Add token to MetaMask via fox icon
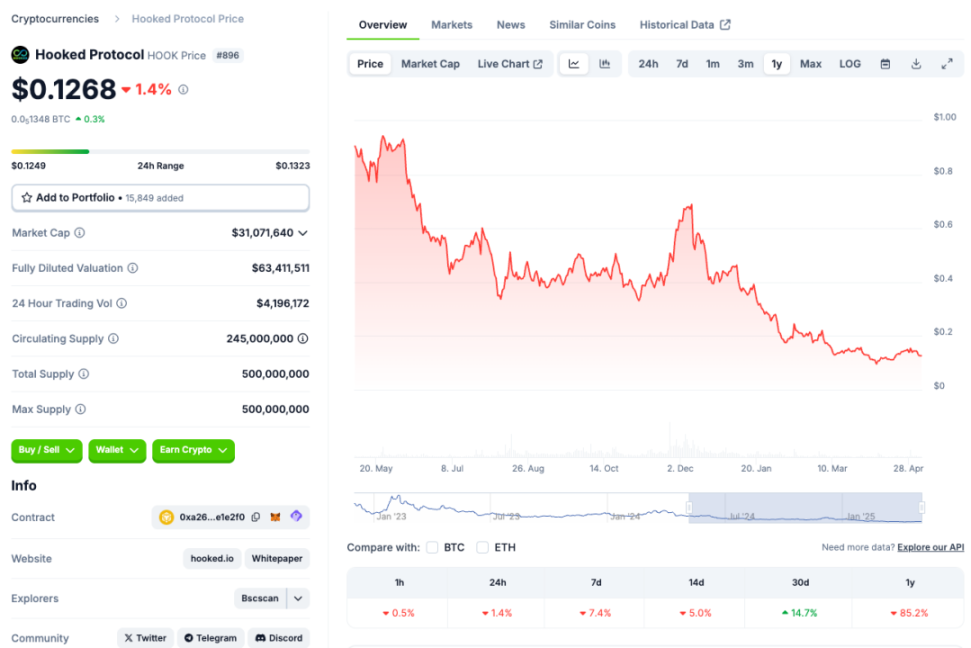Image resolution: width=971 pixels, height=648 pixels. tap(276, 517)
